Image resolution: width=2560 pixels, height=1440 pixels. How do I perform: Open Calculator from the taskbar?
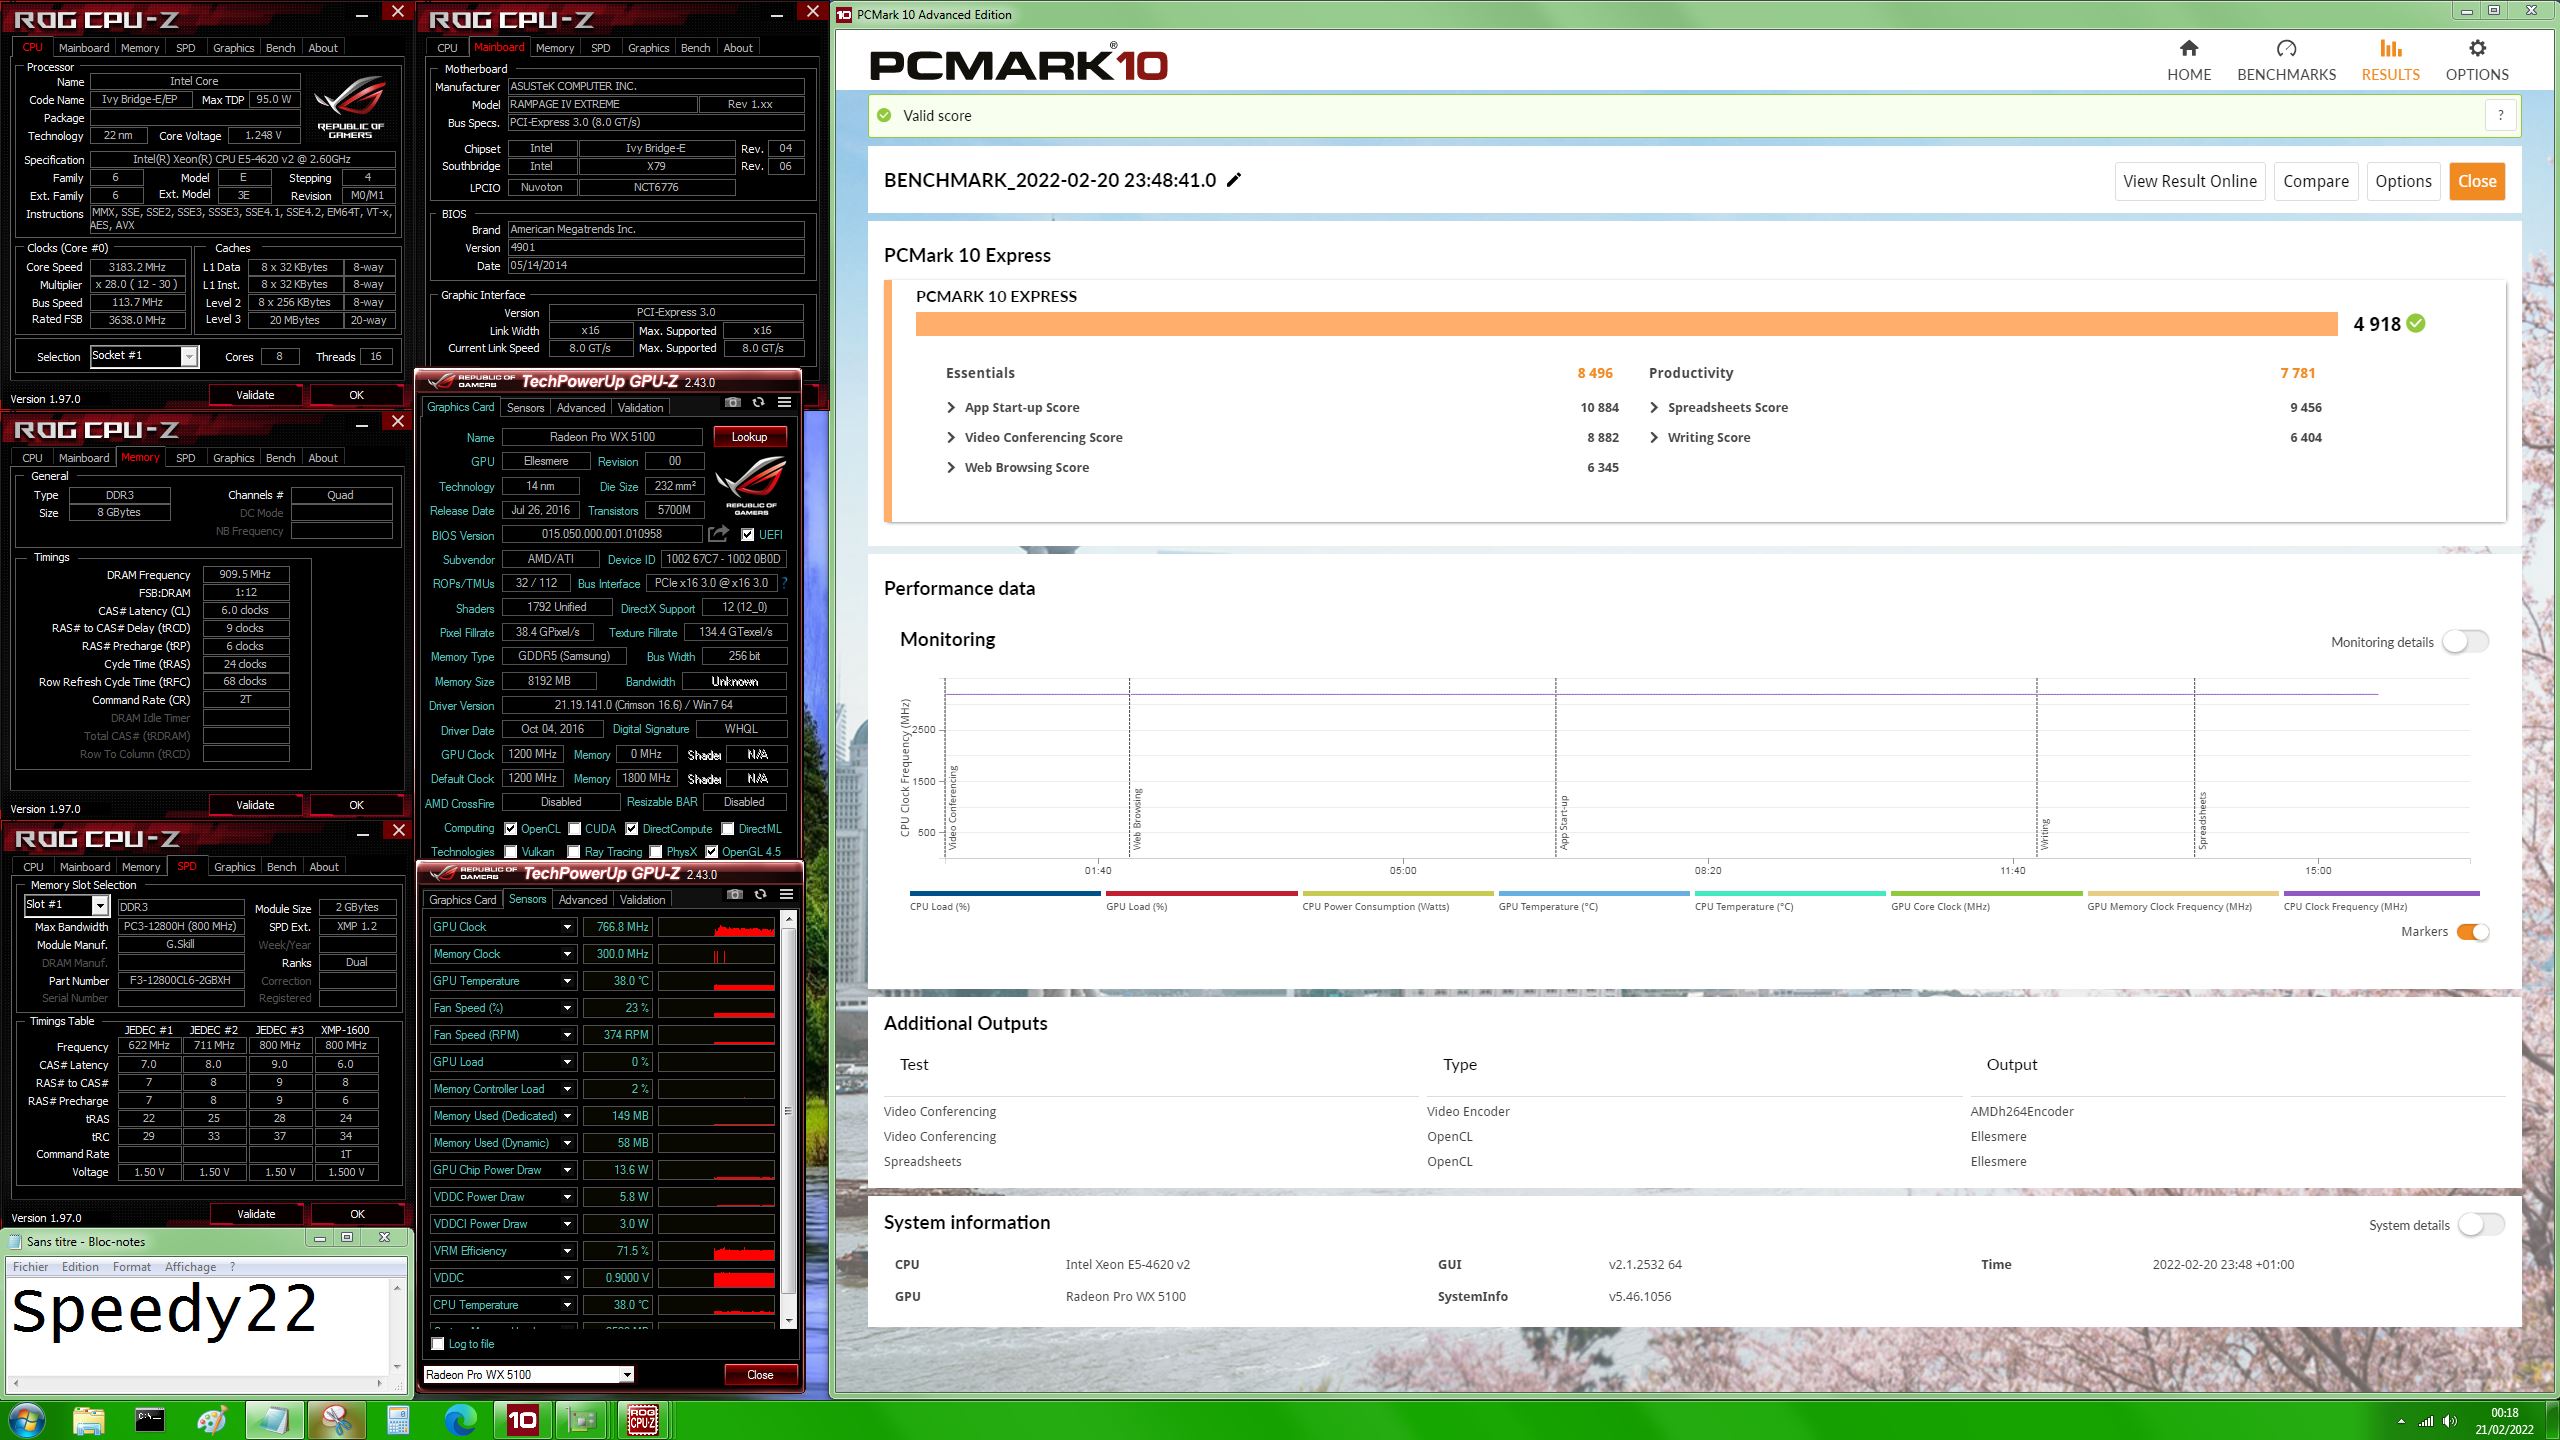[398, 1420]
